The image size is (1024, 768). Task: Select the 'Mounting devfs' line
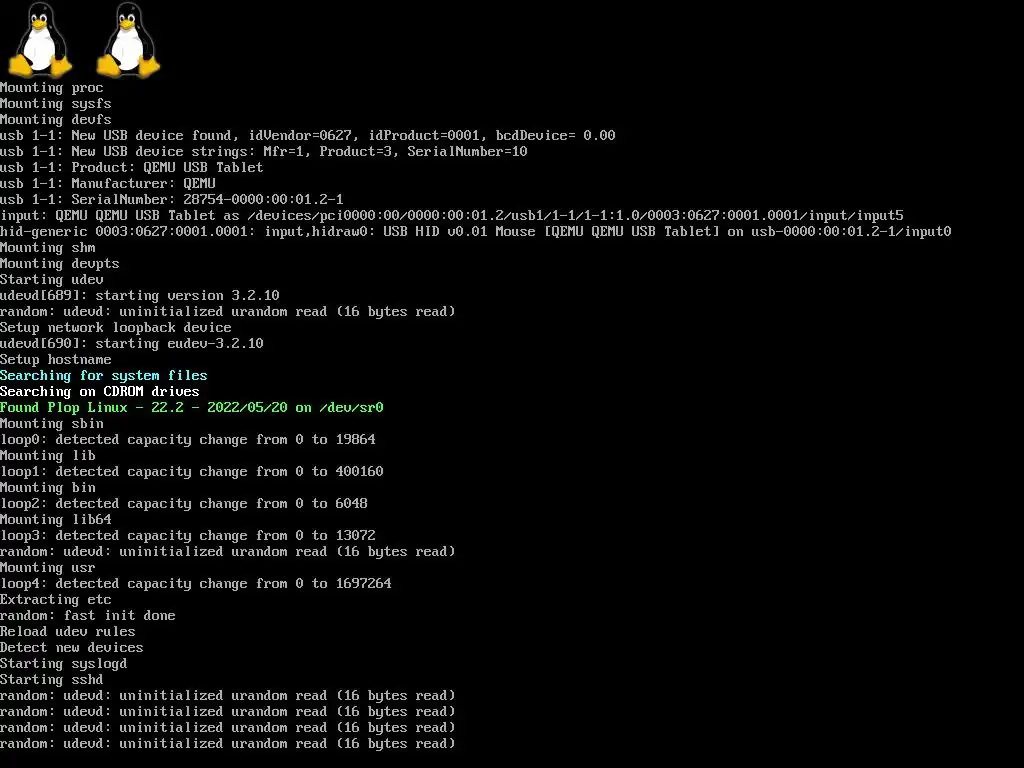(x=56, y=120)
